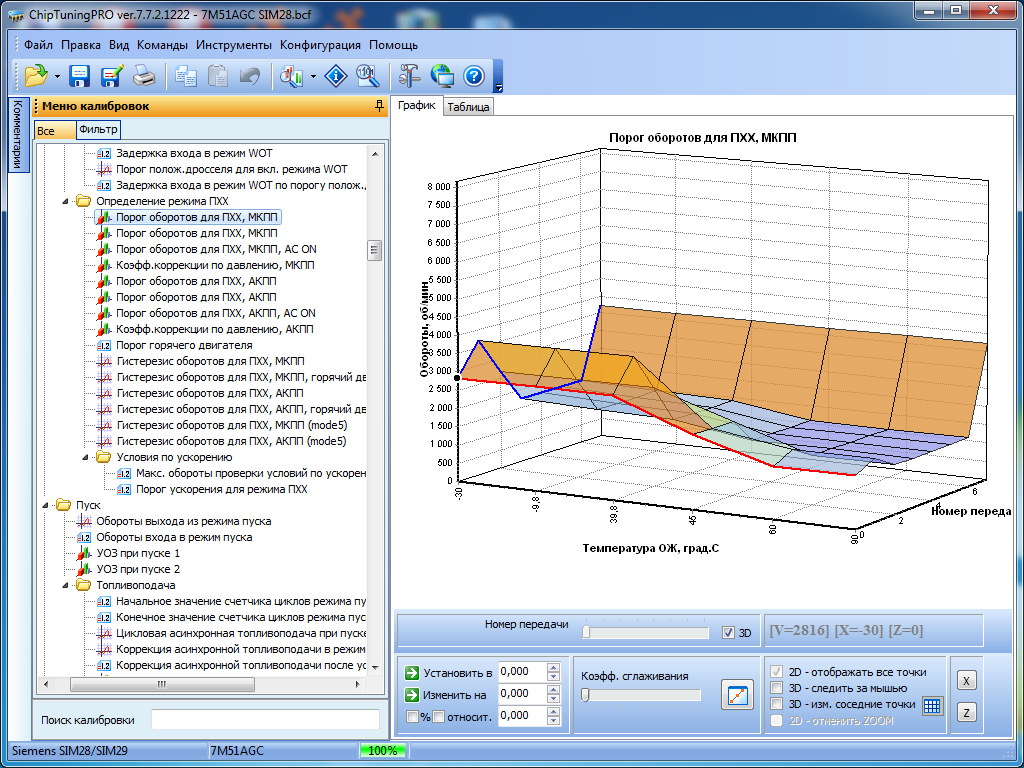The width and height of the screenshot is (1024, 768).
Task: Open dropdown arrow beside open-file icon
Action: (57, 76)
